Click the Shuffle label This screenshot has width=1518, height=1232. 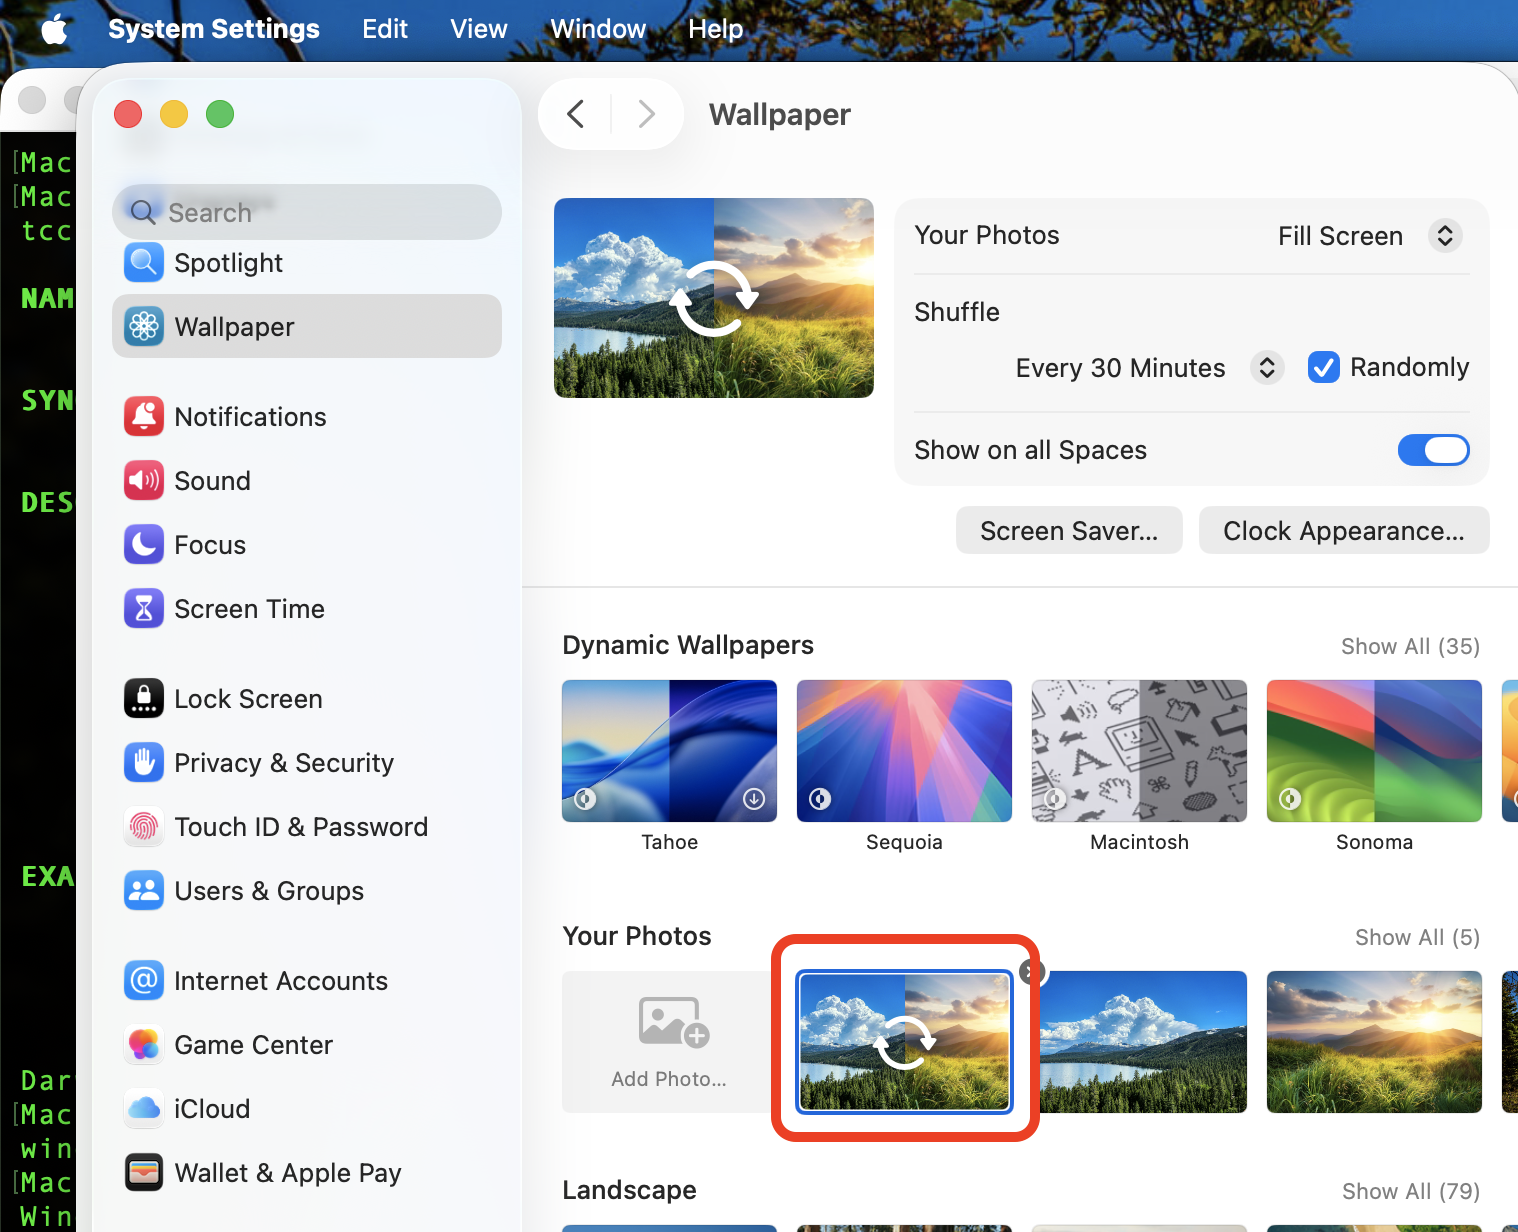957,312
